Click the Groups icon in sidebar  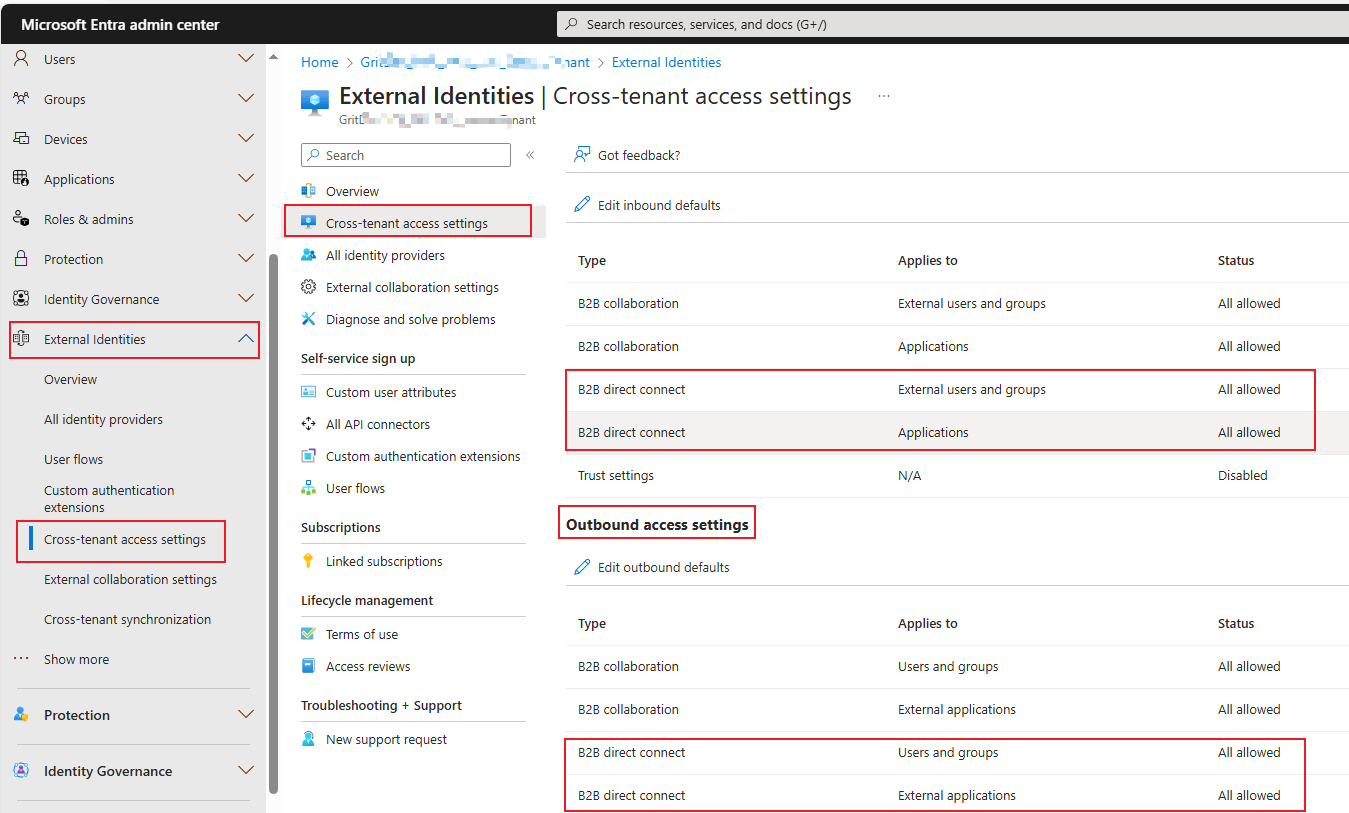[21, 99]
